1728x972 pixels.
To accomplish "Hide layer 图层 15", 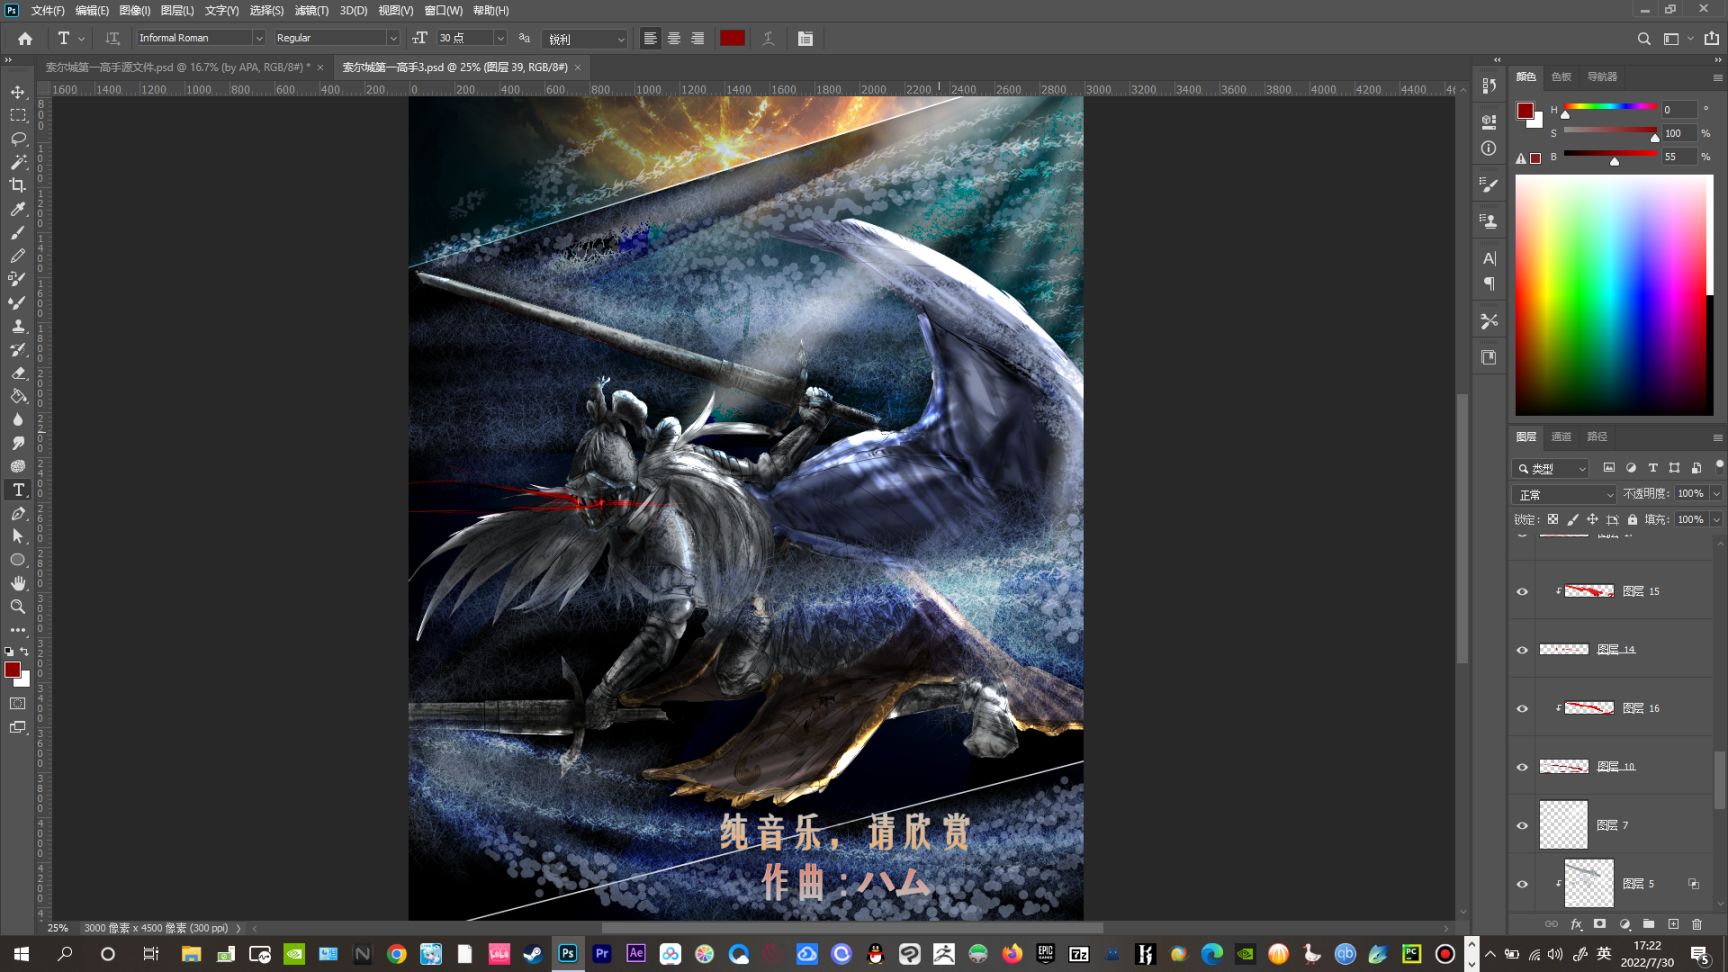I will coord(1522,591).
